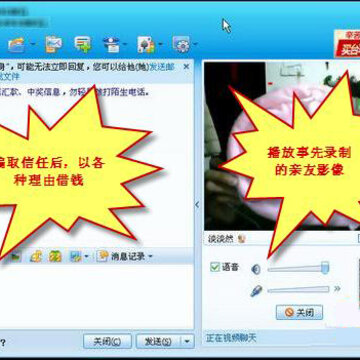The image size is (360, 360).
Task: Click into the message input box
Action: point(96,297)
